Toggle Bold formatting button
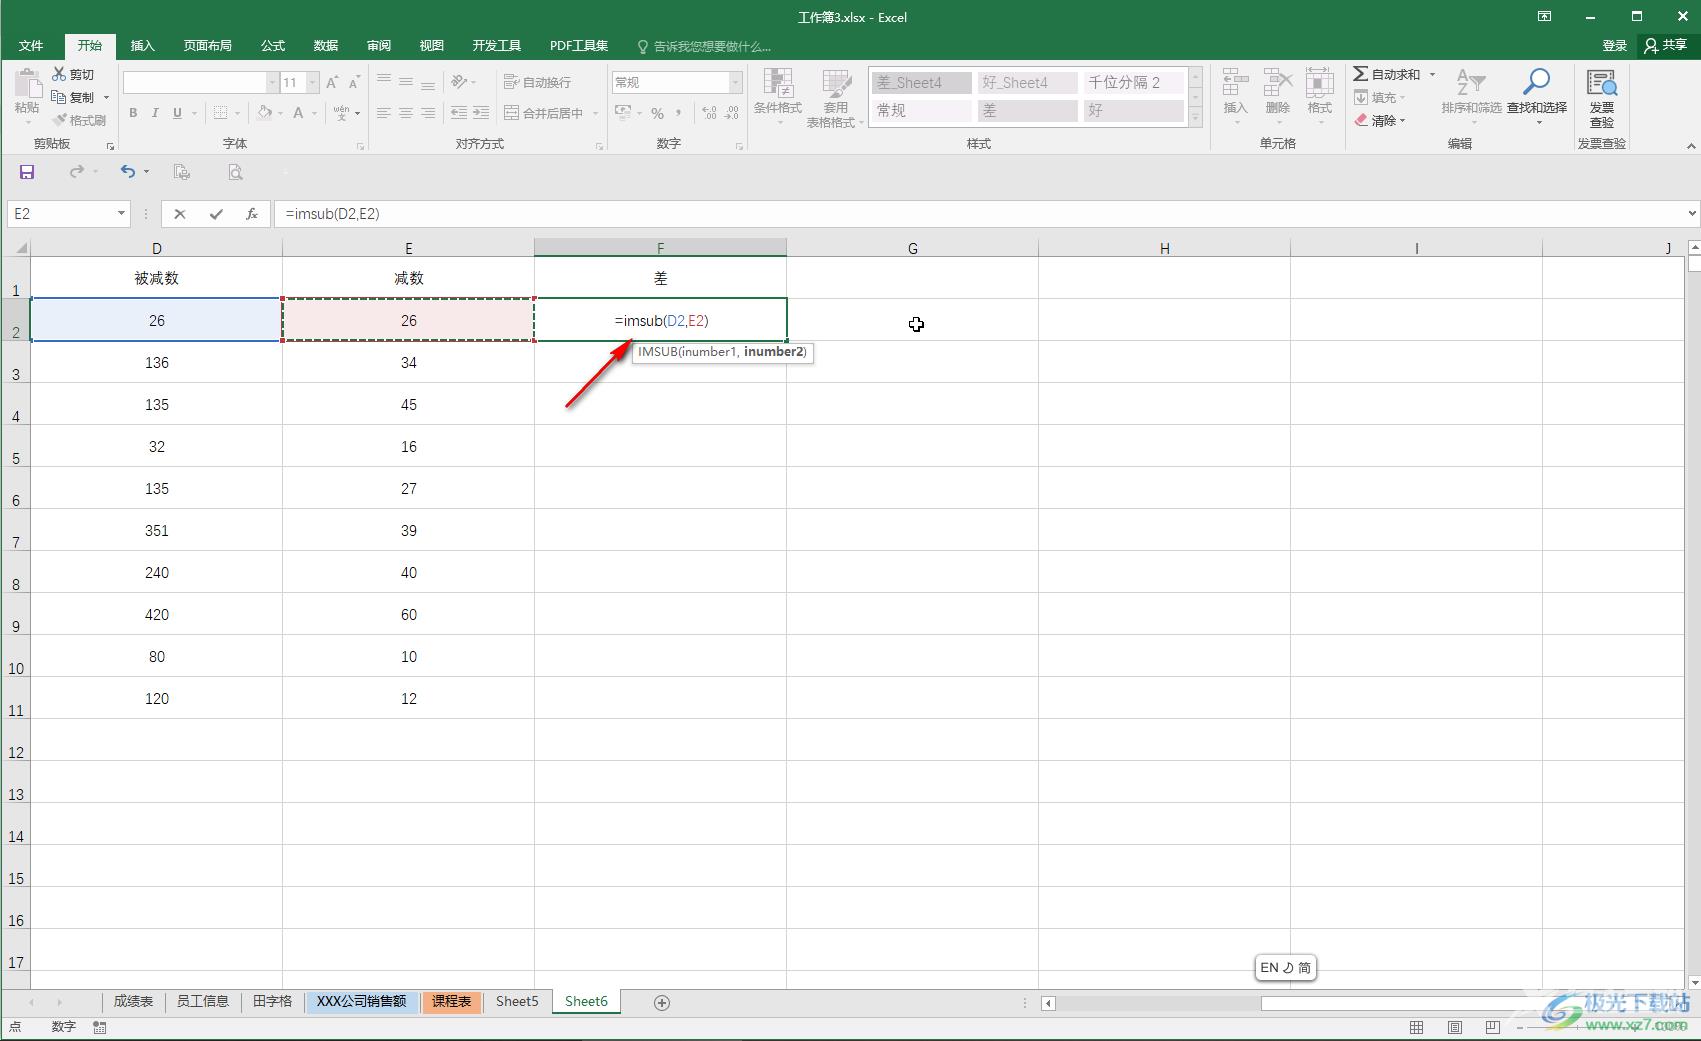 pos(133,113)
